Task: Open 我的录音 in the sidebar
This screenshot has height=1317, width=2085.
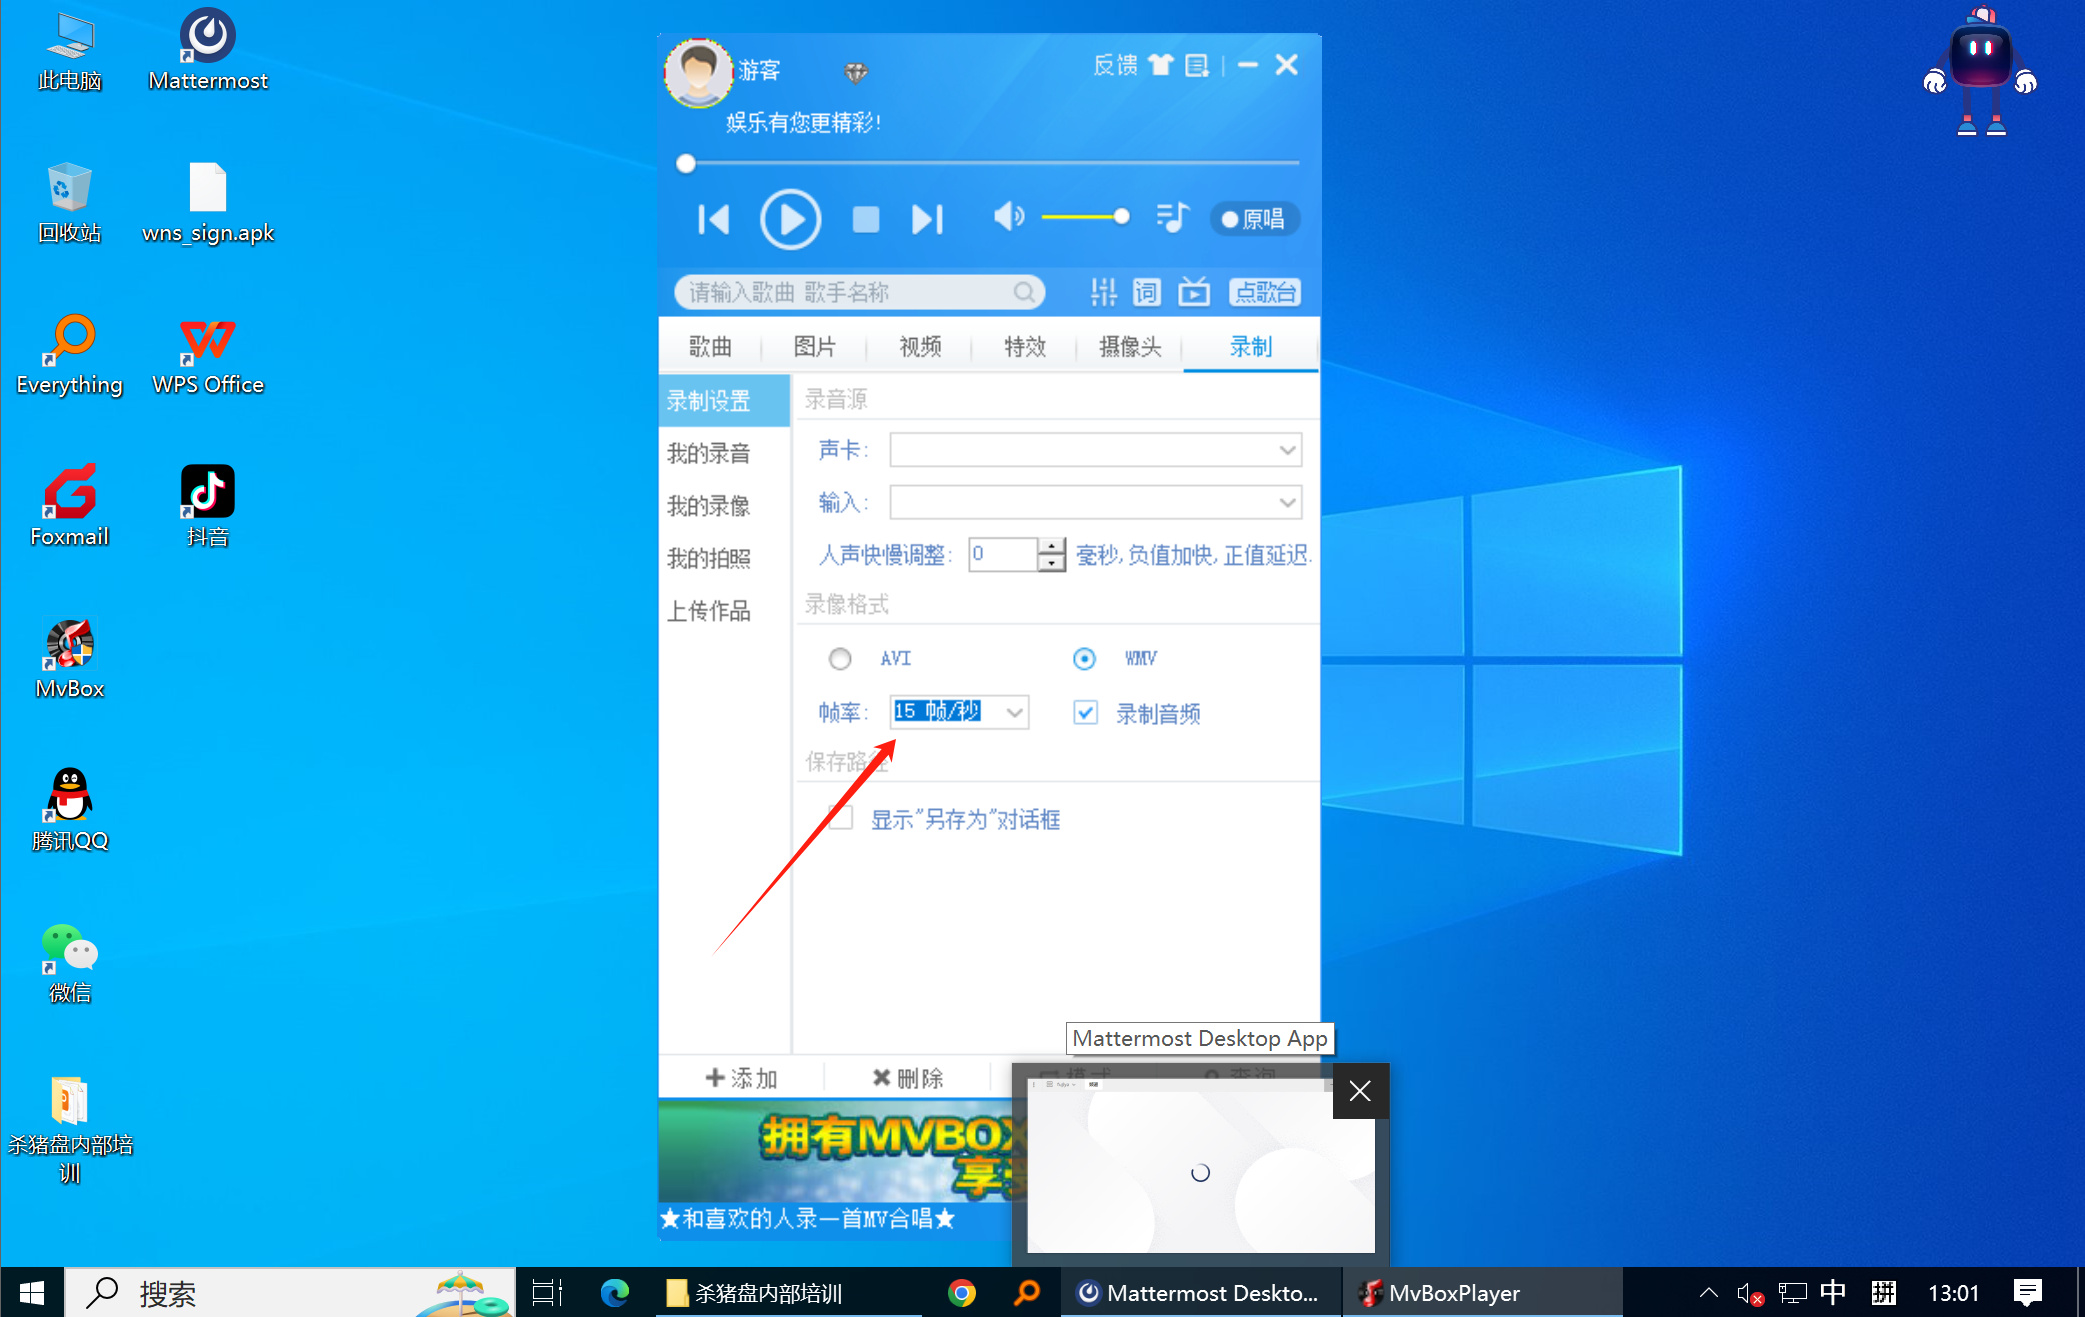Action: point(709,454)
